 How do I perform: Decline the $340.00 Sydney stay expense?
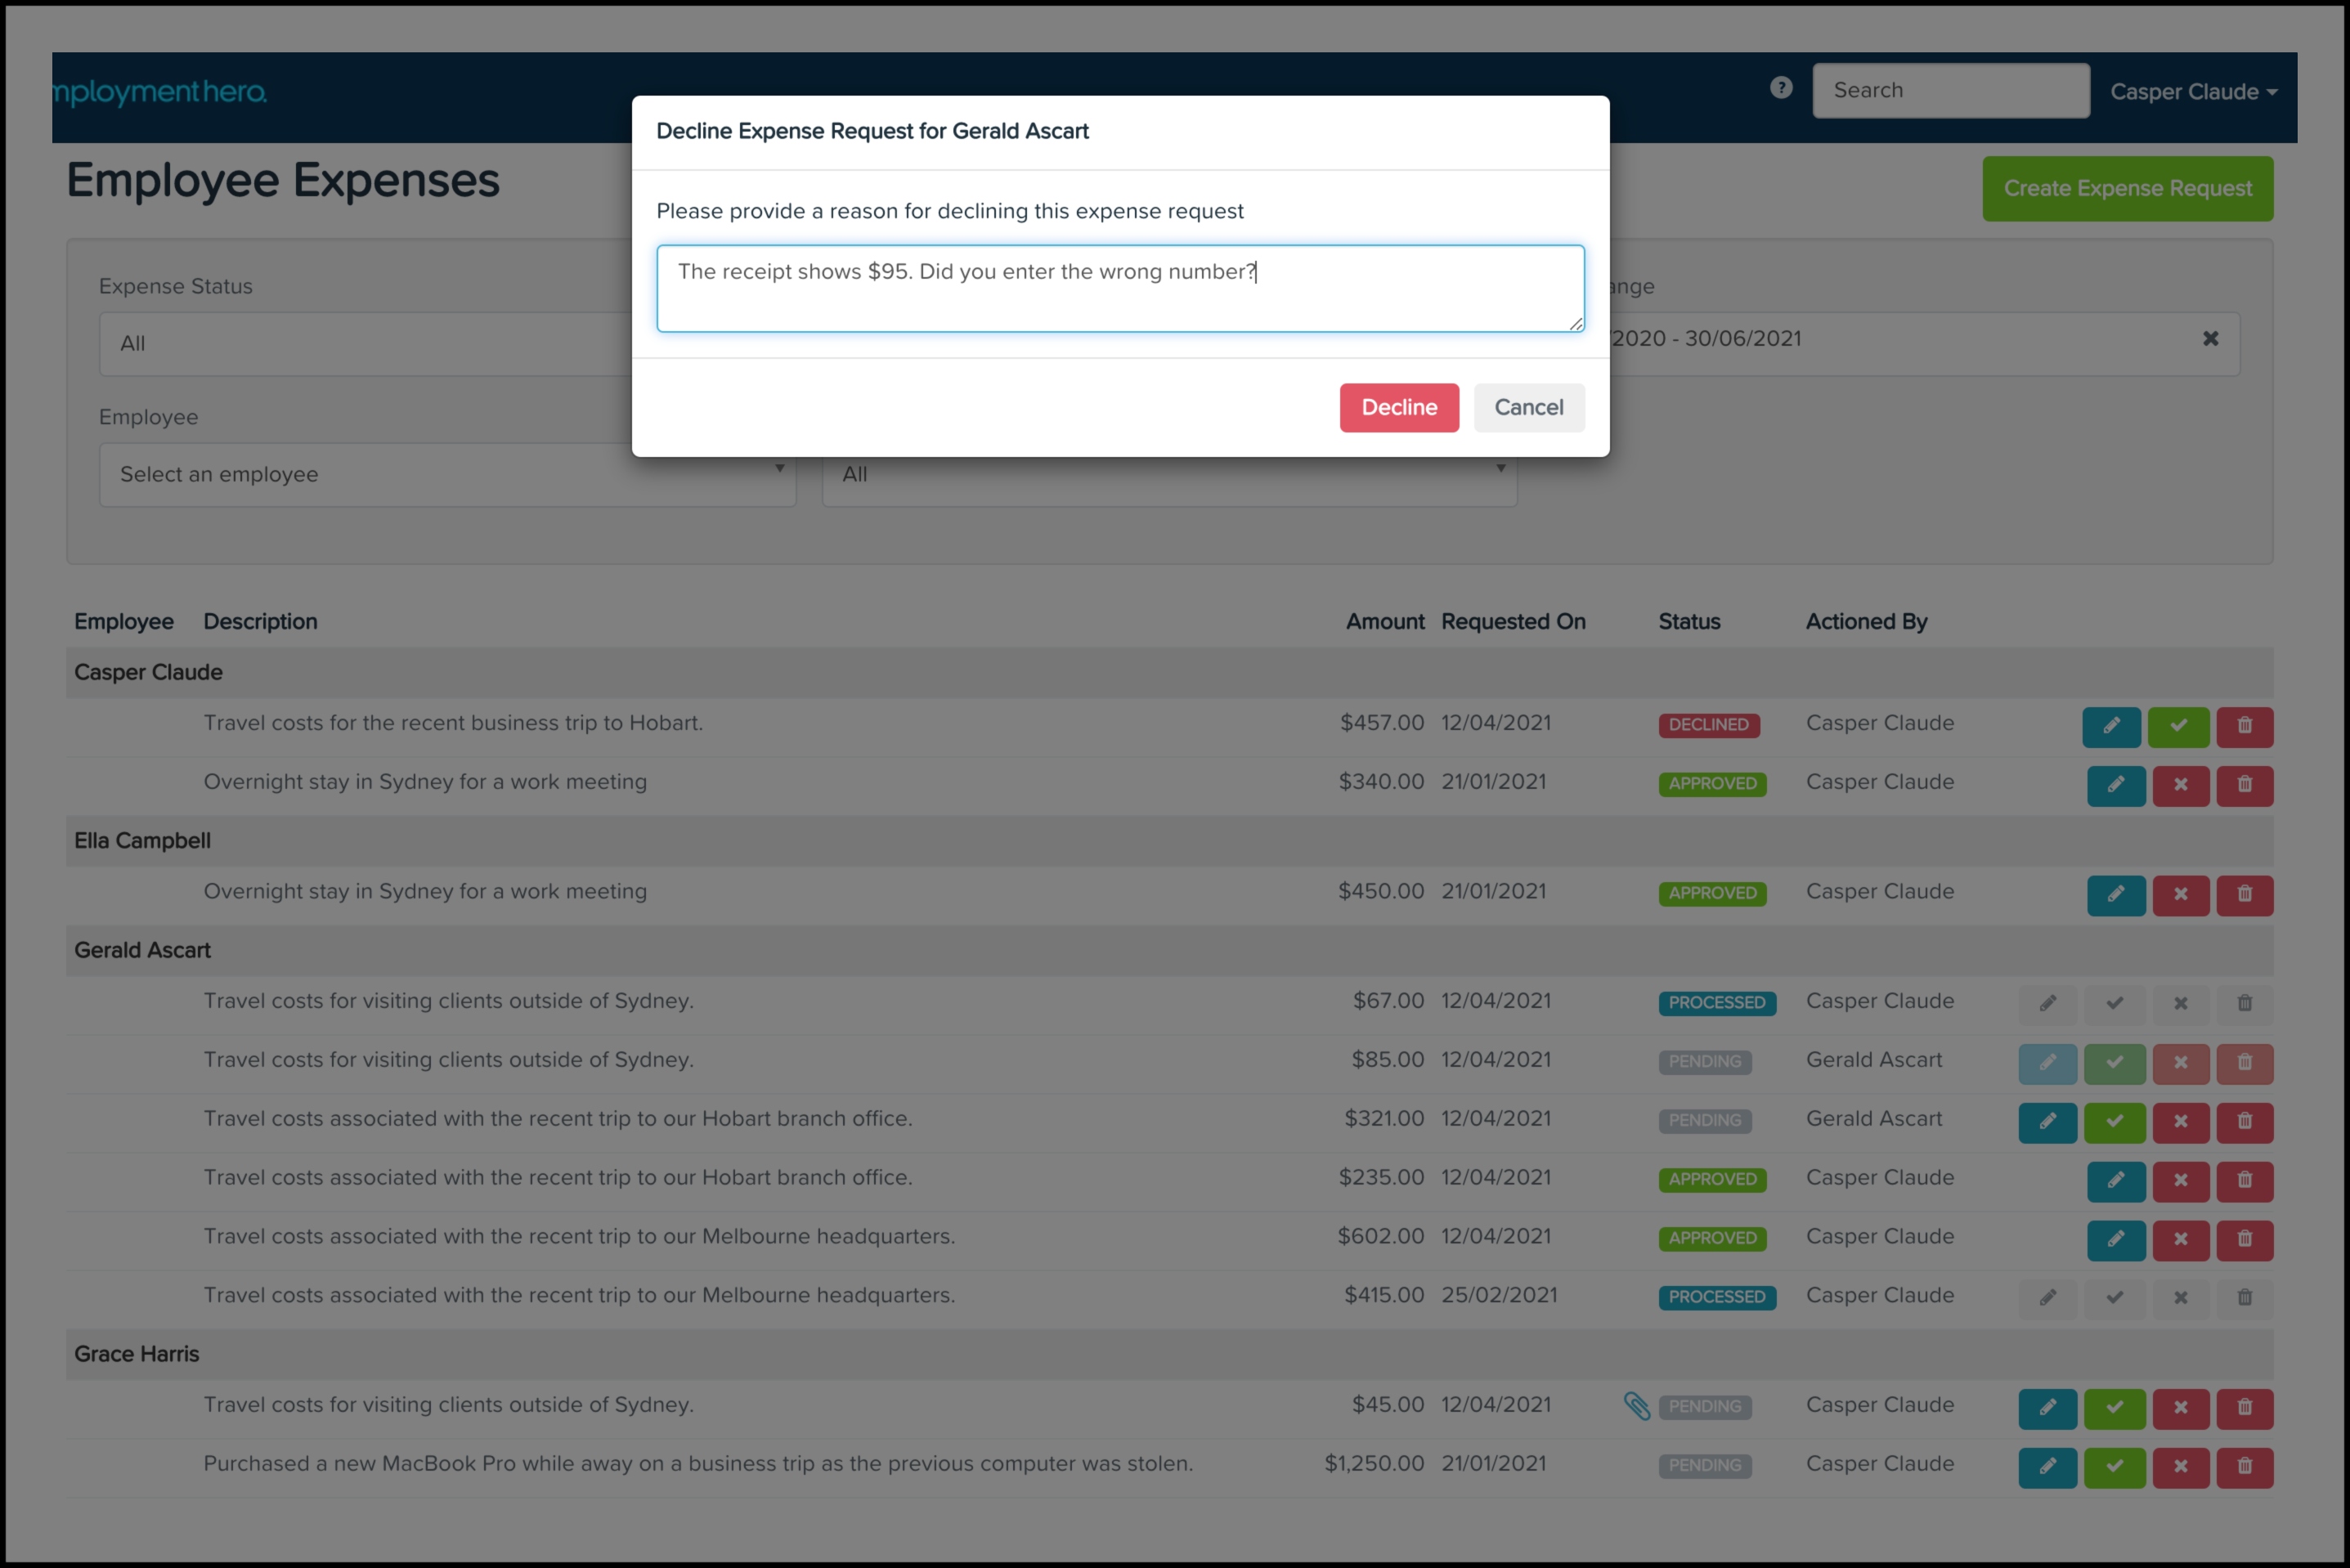coord(2180,785)
